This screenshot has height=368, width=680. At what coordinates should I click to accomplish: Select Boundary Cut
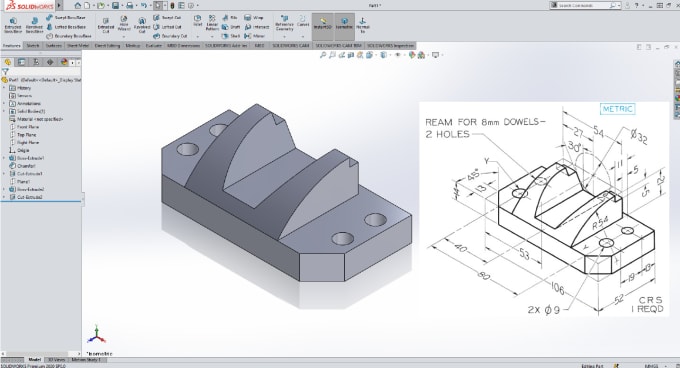[x=170, y=36]
